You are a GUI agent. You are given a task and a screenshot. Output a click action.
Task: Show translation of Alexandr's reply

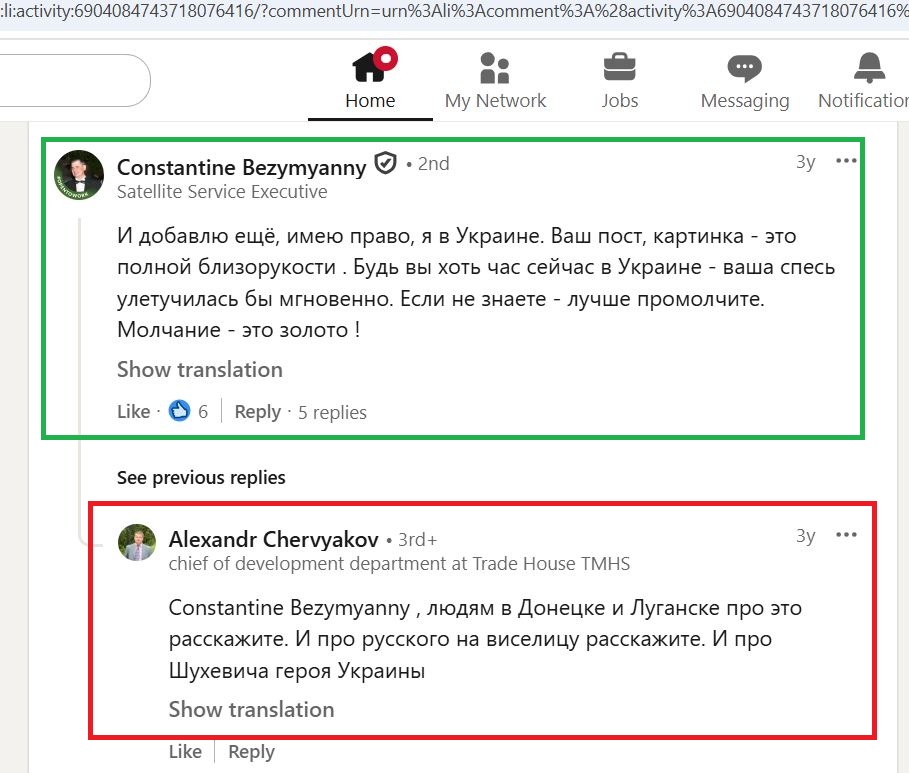pyautogui.click(x=251, y=709)
